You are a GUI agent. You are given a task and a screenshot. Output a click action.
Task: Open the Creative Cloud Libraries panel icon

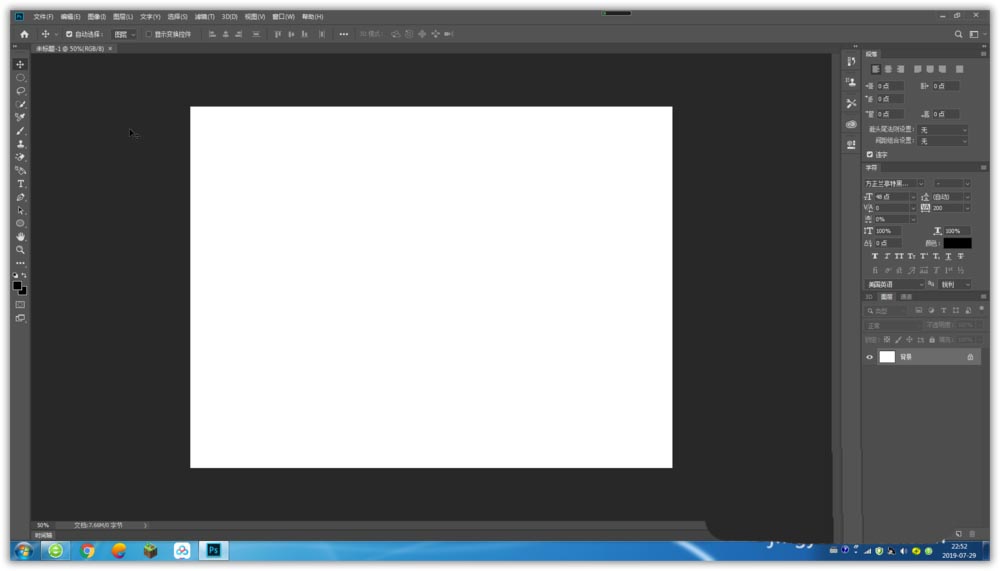click(x=851, y=124)
